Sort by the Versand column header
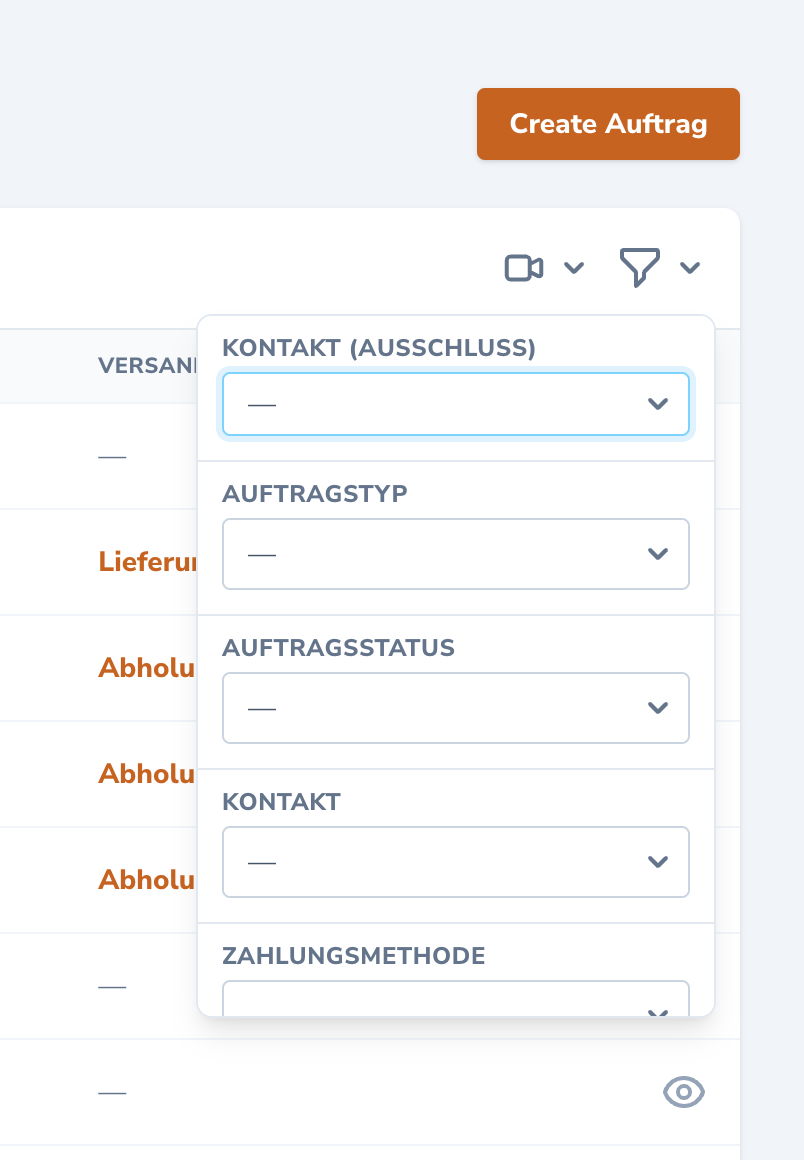Image resolution: width=804 pixels, height=1160 pixels. (x=146, y=366)
